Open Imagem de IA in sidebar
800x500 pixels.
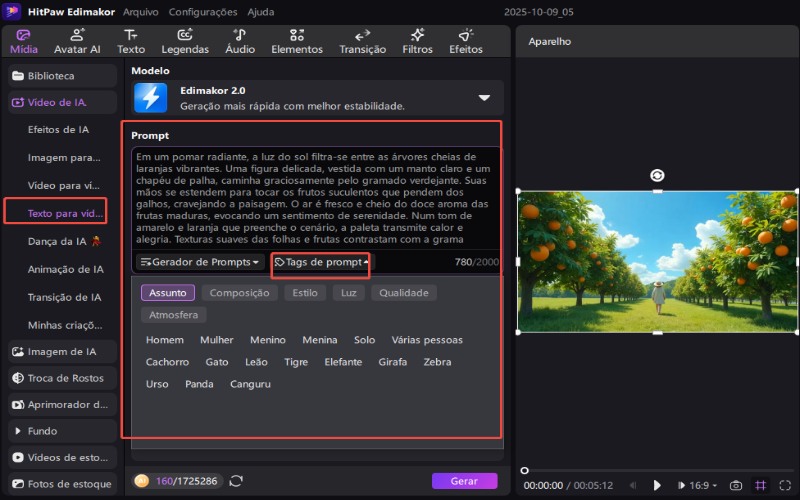[x=62, y=352]
